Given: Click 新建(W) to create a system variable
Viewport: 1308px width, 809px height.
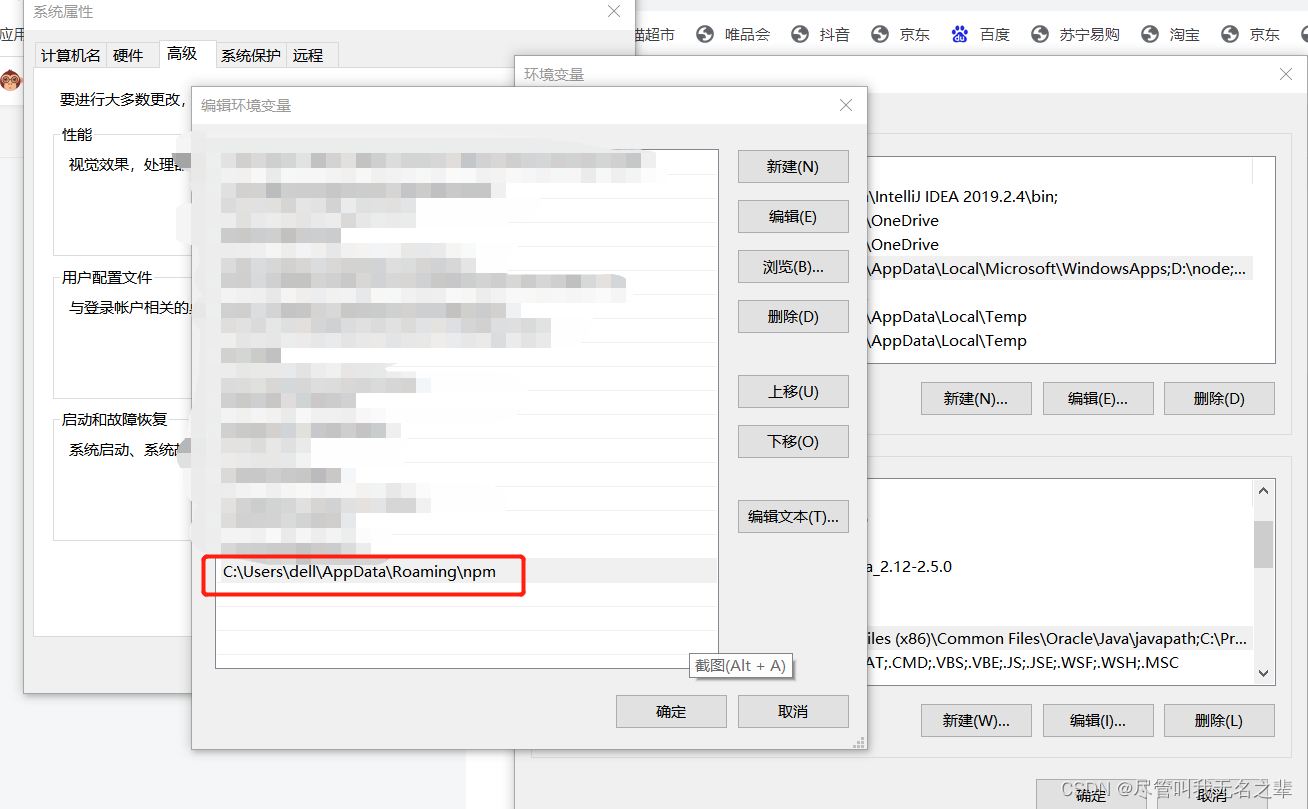Looking at the screenshot, I should [976, 720].
